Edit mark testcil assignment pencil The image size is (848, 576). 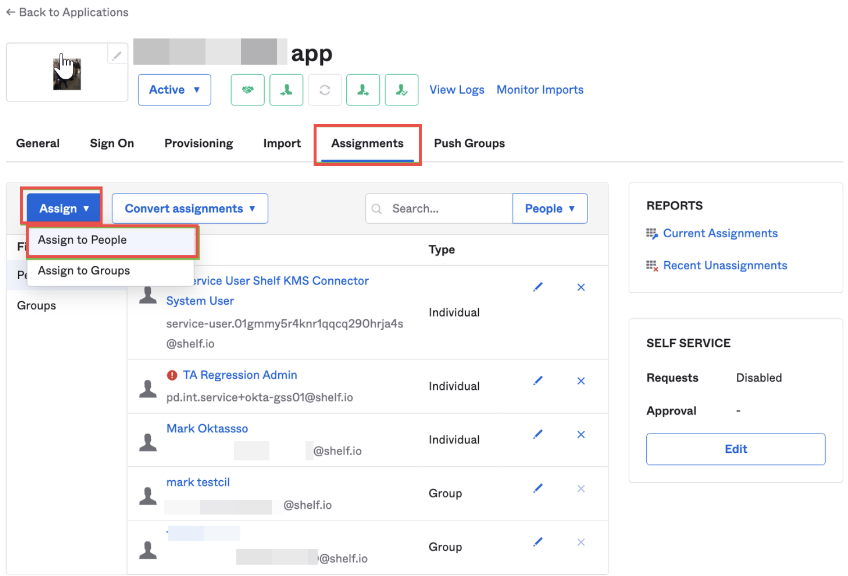[538, 488]
